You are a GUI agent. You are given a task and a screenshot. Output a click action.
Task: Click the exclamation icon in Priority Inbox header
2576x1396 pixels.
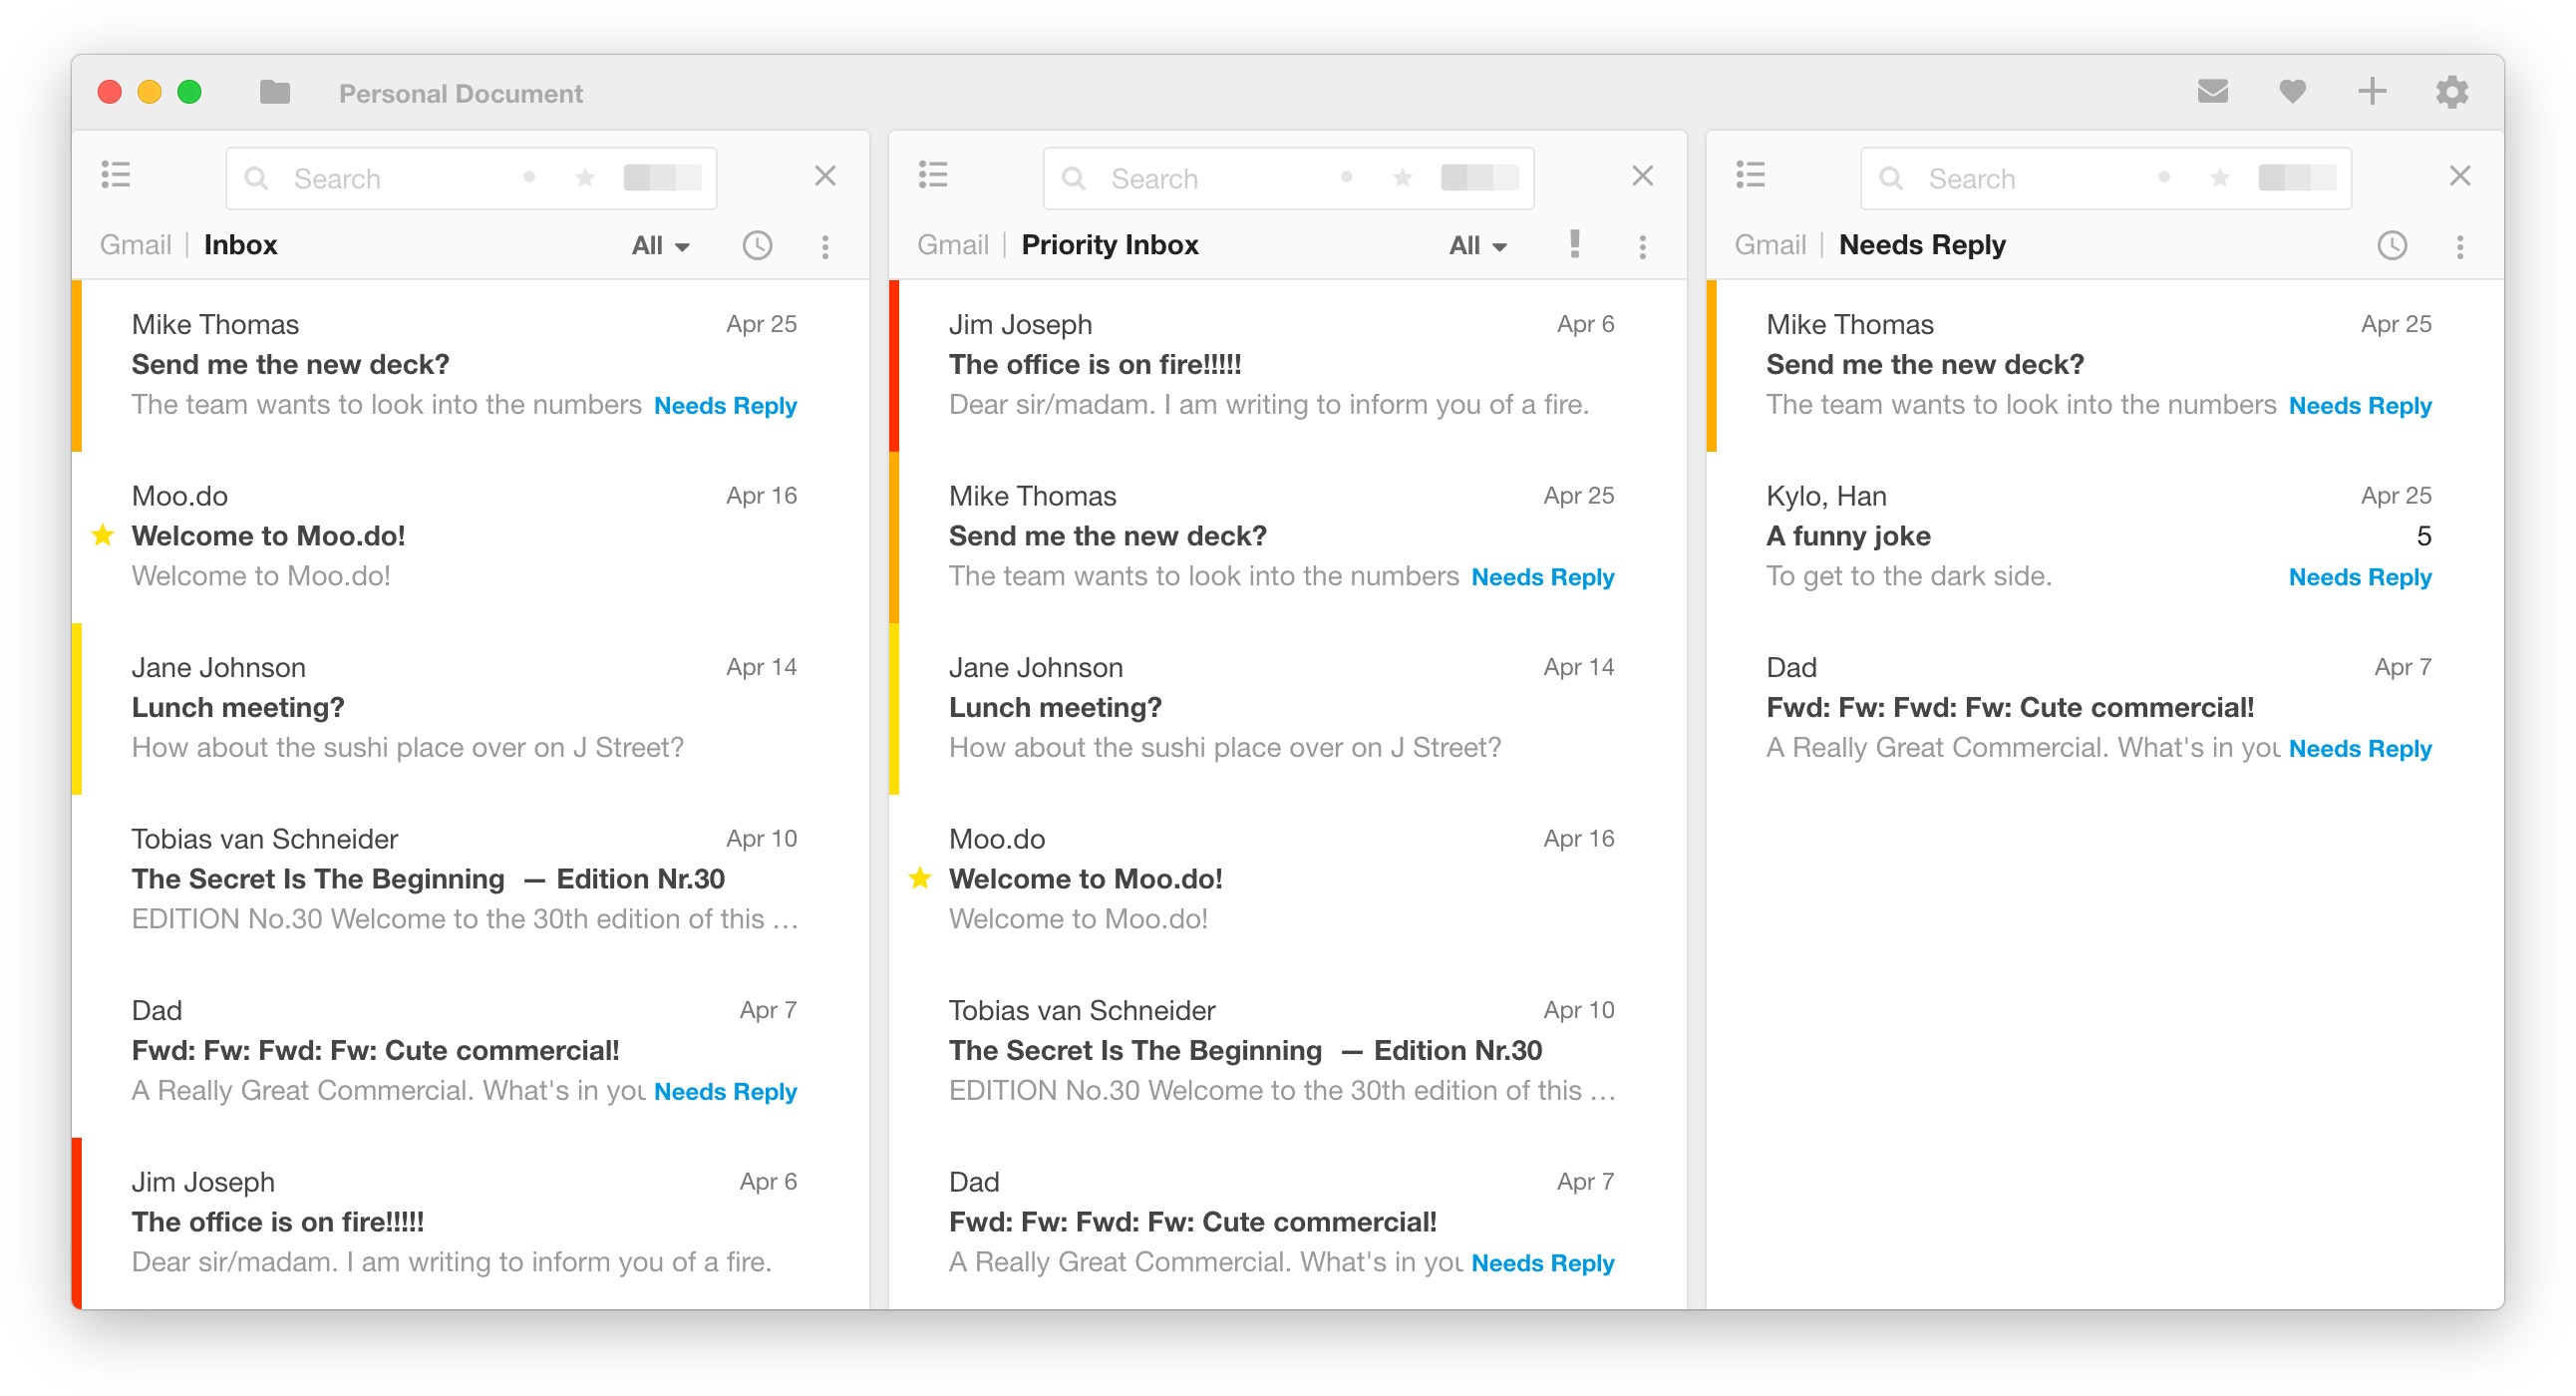click(x=1574, y=245)
